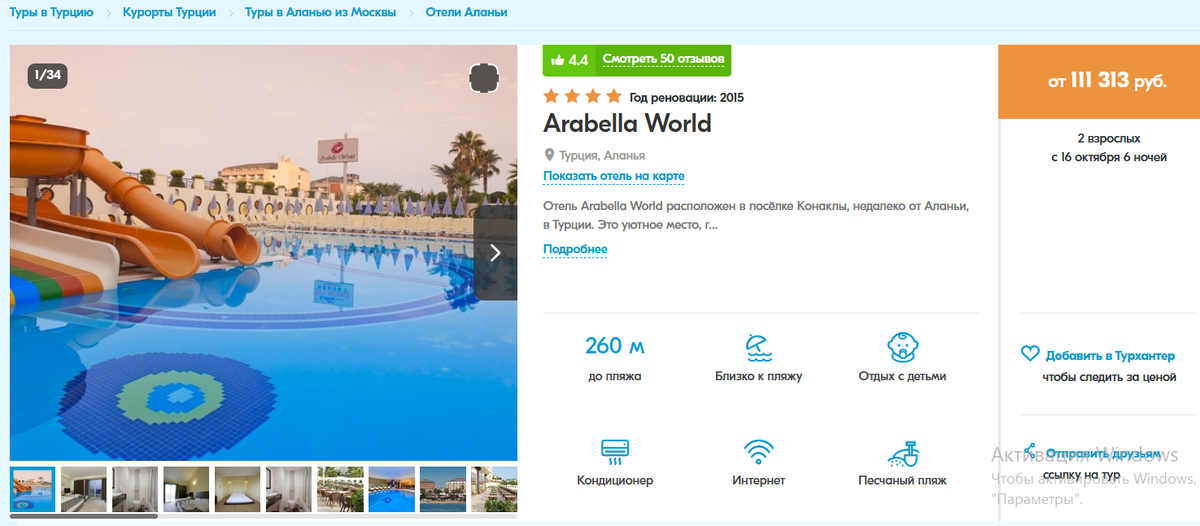Click the 'с 16 октября 6 ночей' text
This screenshot has width=1200, height=526.
point(1109,157)
